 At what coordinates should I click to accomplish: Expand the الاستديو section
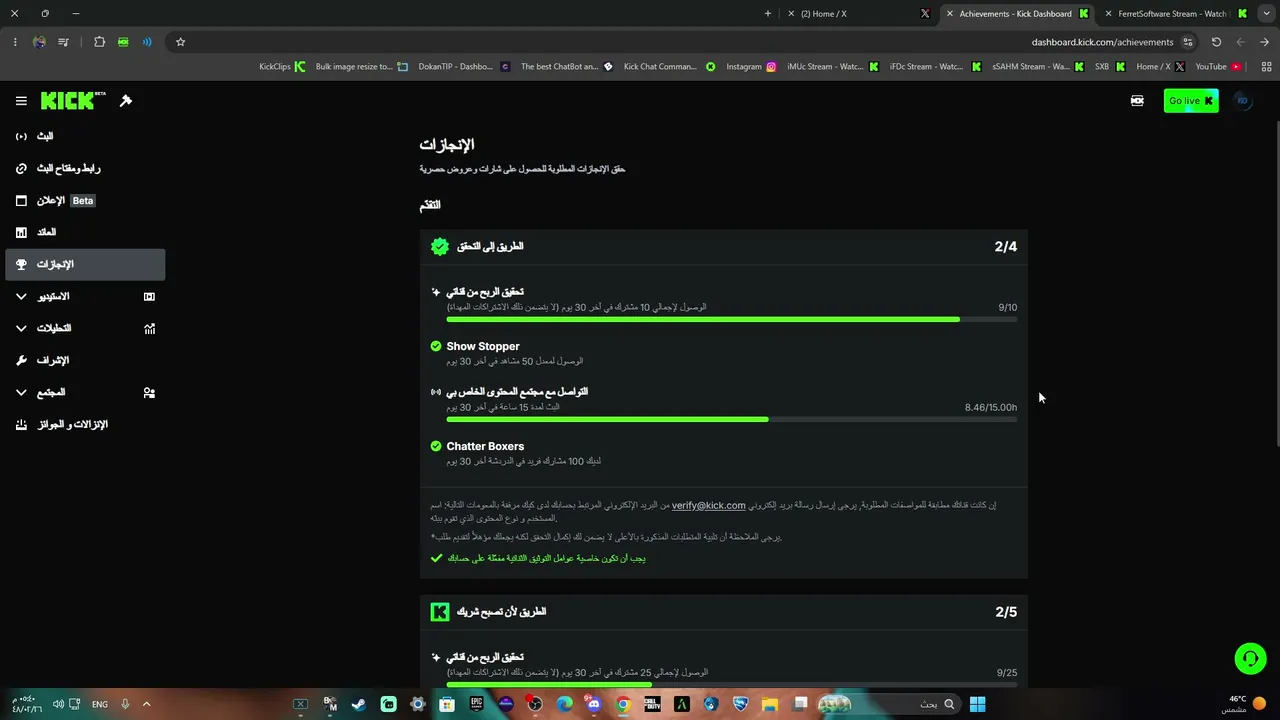85,296
